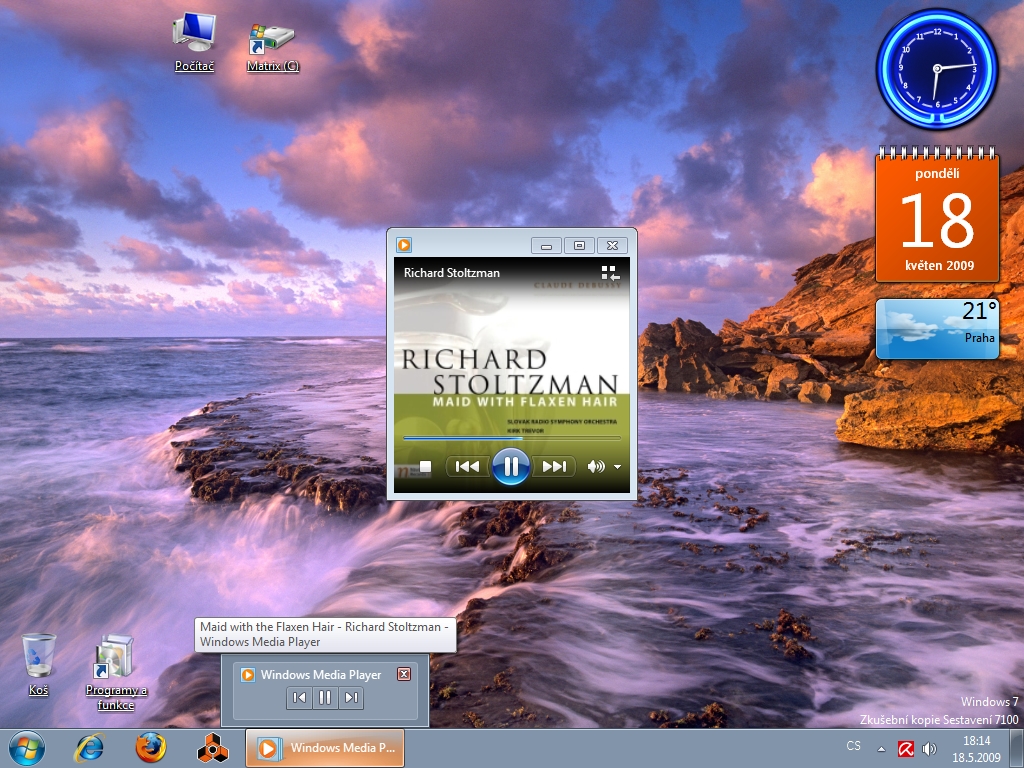Mute the player volume speaker icon

click(596, 466)
